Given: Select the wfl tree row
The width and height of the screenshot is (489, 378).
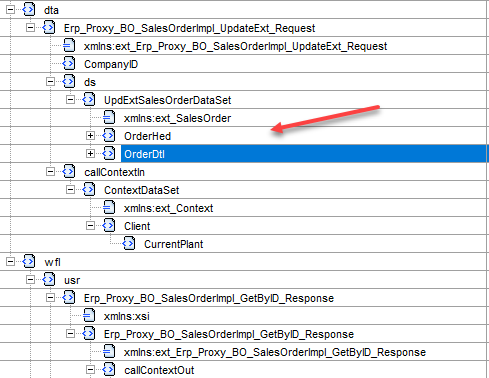Looking at the screenshot, I should coord(244,262).
